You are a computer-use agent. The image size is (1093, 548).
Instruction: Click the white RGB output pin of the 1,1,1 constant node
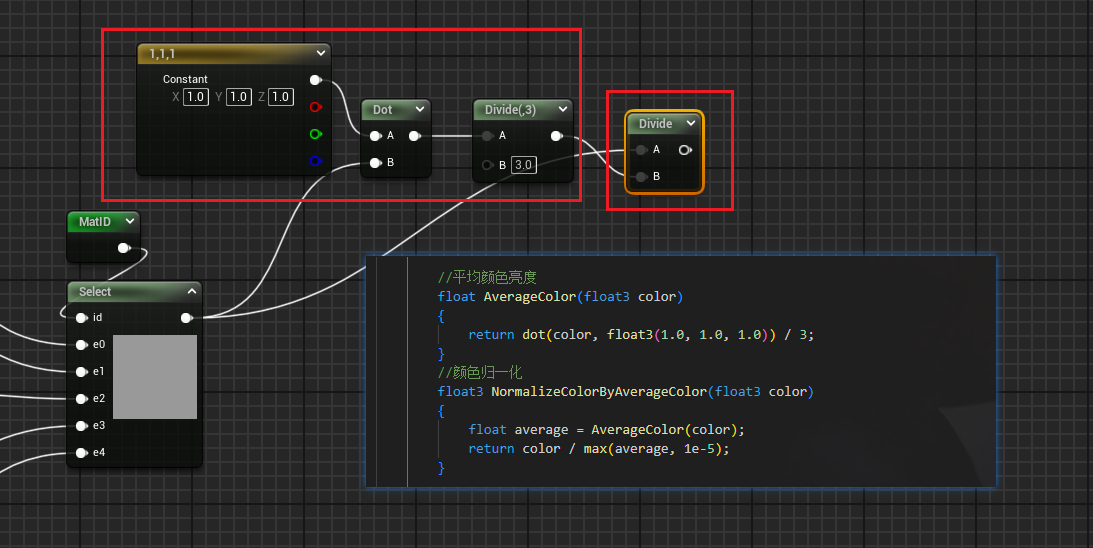(316, 80)
